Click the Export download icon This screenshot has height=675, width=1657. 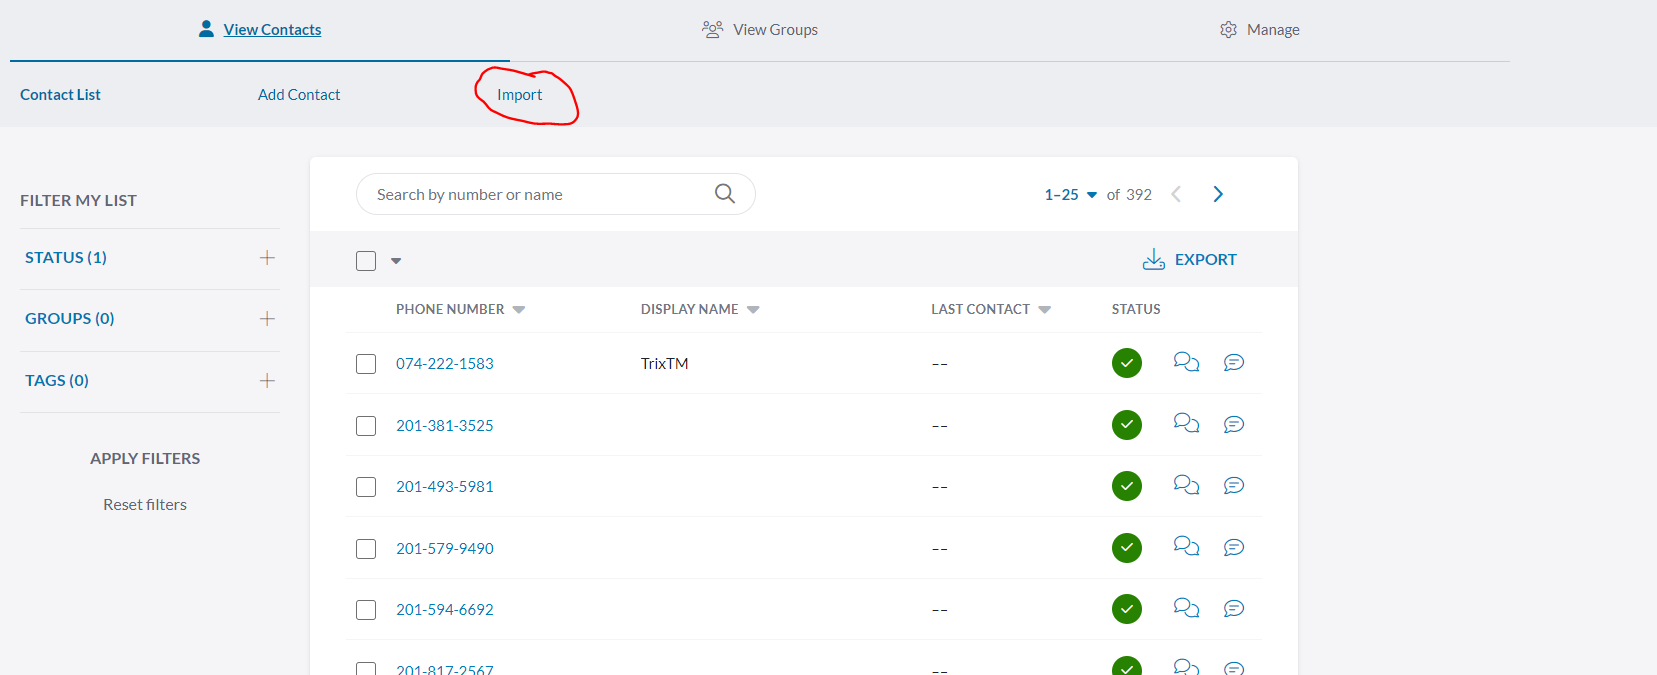1153,260
